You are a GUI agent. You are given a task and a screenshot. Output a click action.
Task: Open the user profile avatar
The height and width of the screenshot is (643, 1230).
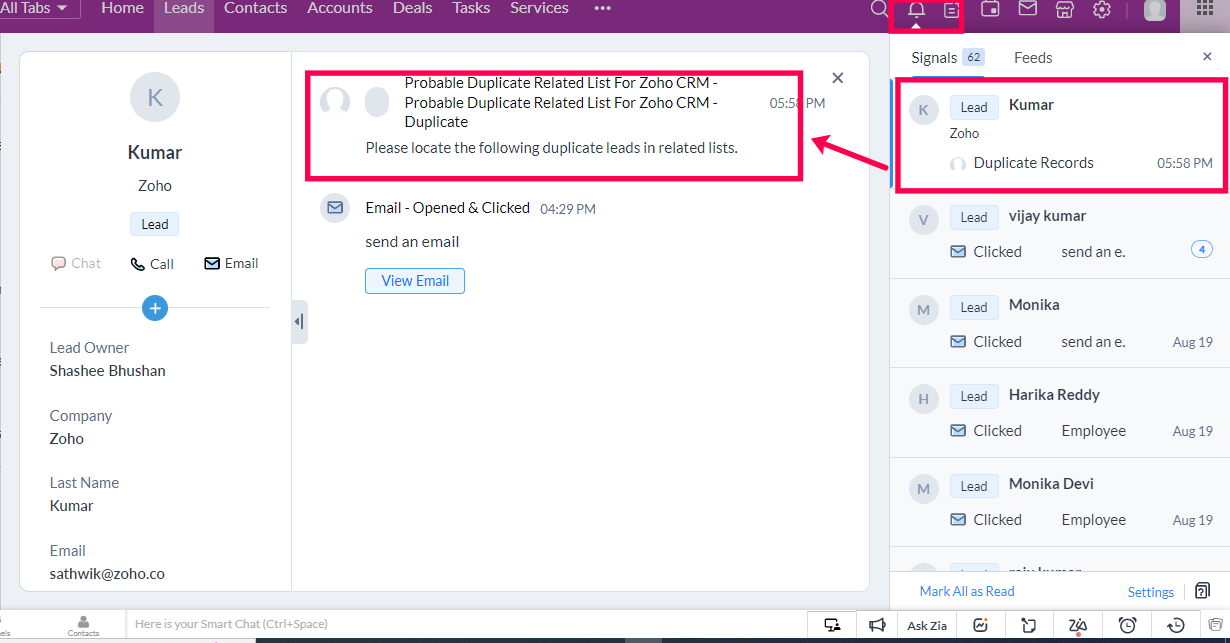tap(1155, 10)
